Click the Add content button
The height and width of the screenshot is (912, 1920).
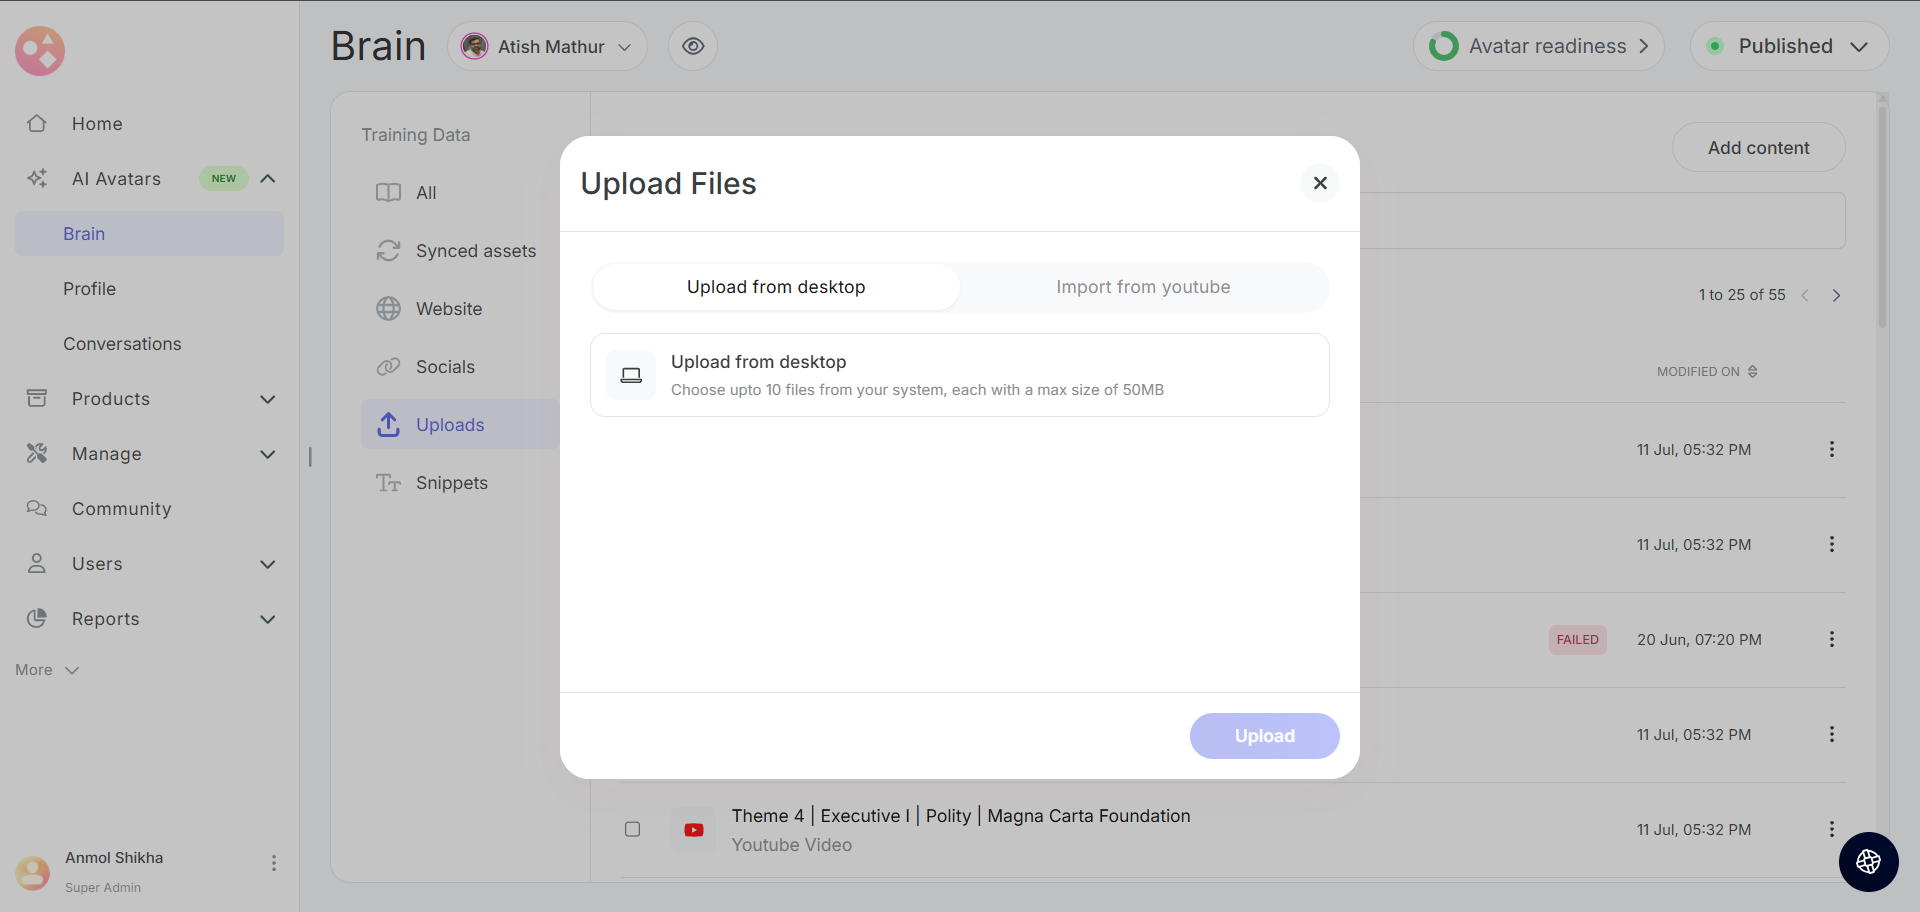tap(1758, 148)
